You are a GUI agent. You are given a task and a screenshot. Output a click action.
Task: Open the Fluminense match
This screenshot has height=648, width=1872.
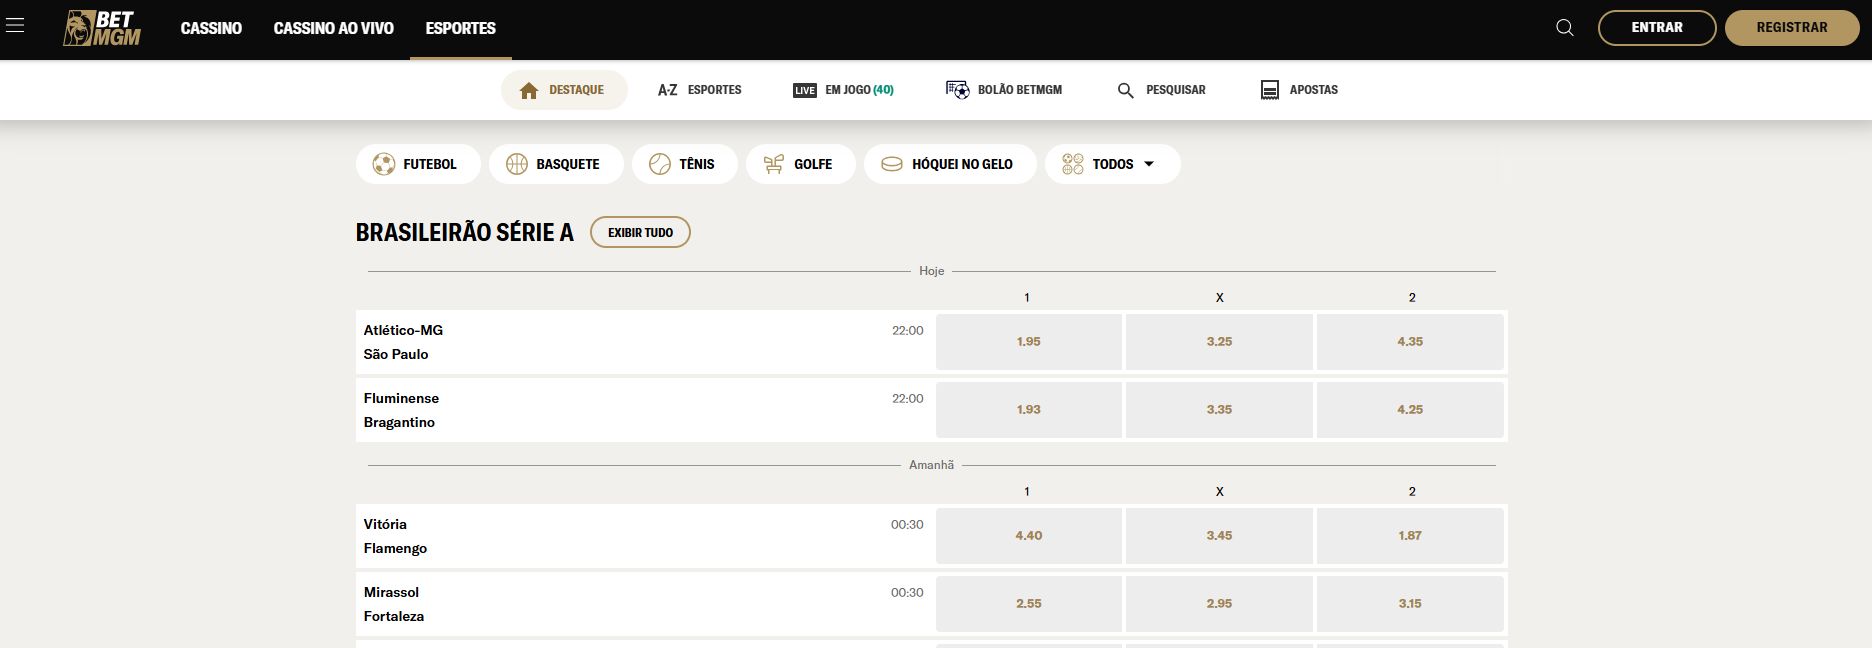(x=644, y=410)
